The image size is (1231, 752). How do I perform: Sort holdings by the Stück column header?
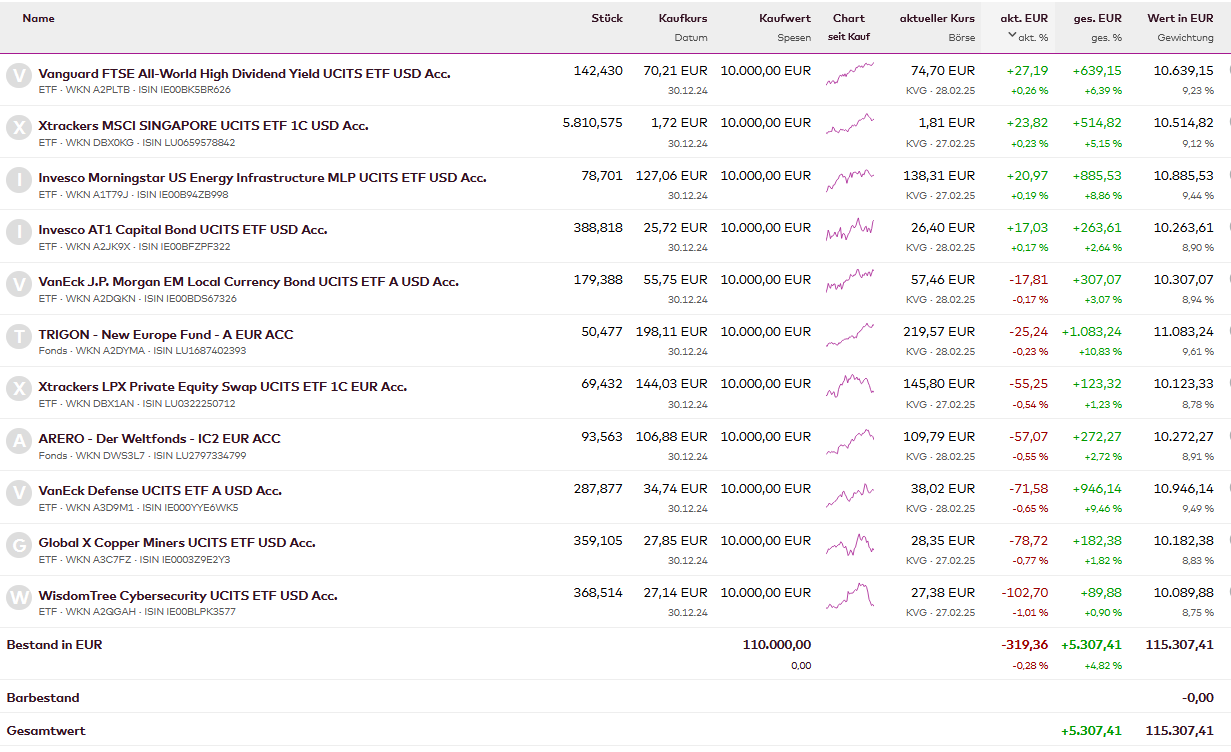606,18
